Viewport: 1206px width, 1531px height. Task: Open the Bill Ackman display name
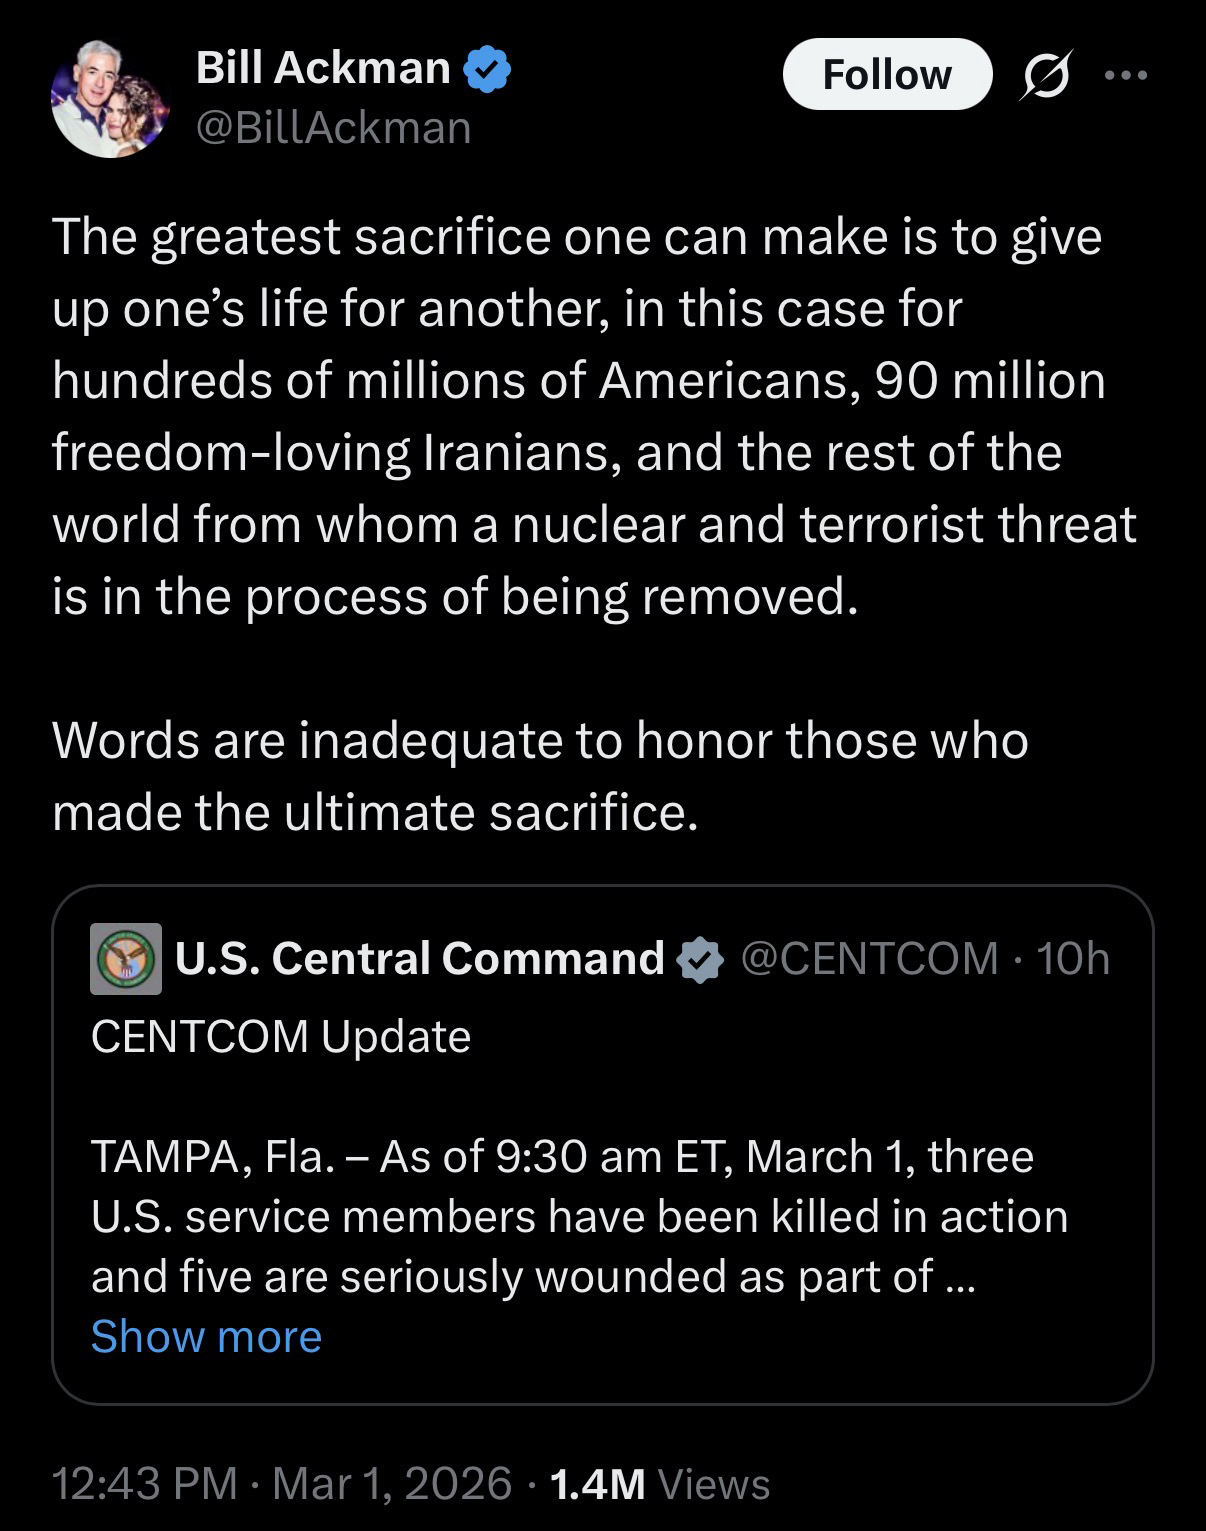[323, 68]
